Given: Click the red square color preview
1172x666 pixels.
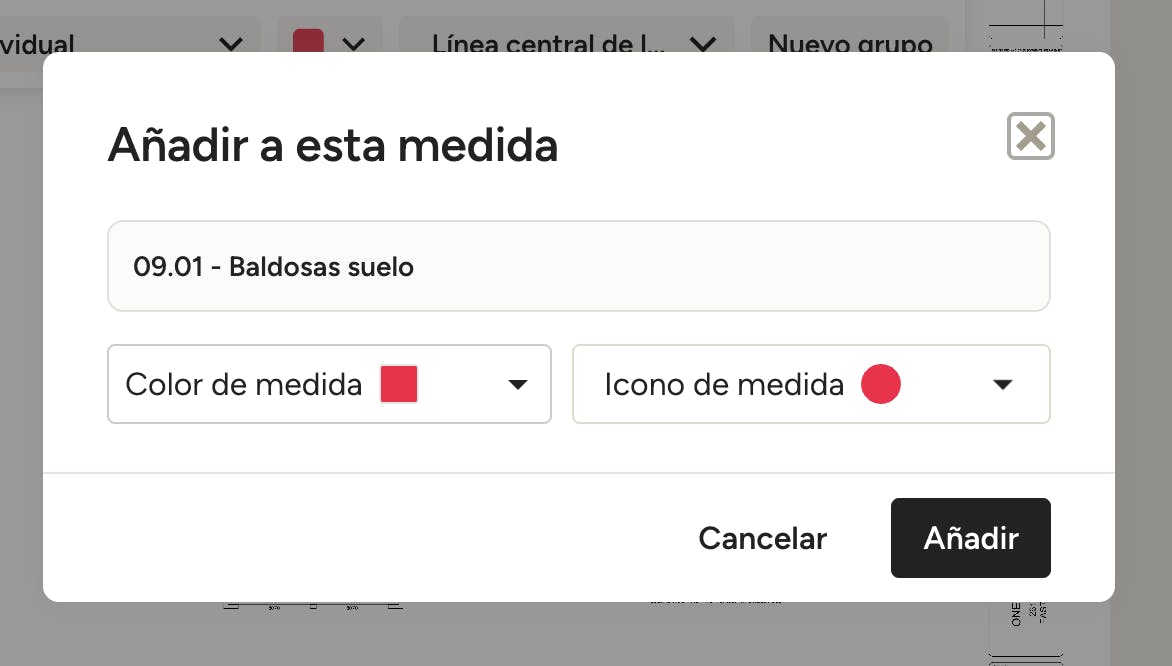Looking at the screenshot, I should click(398, 384).
